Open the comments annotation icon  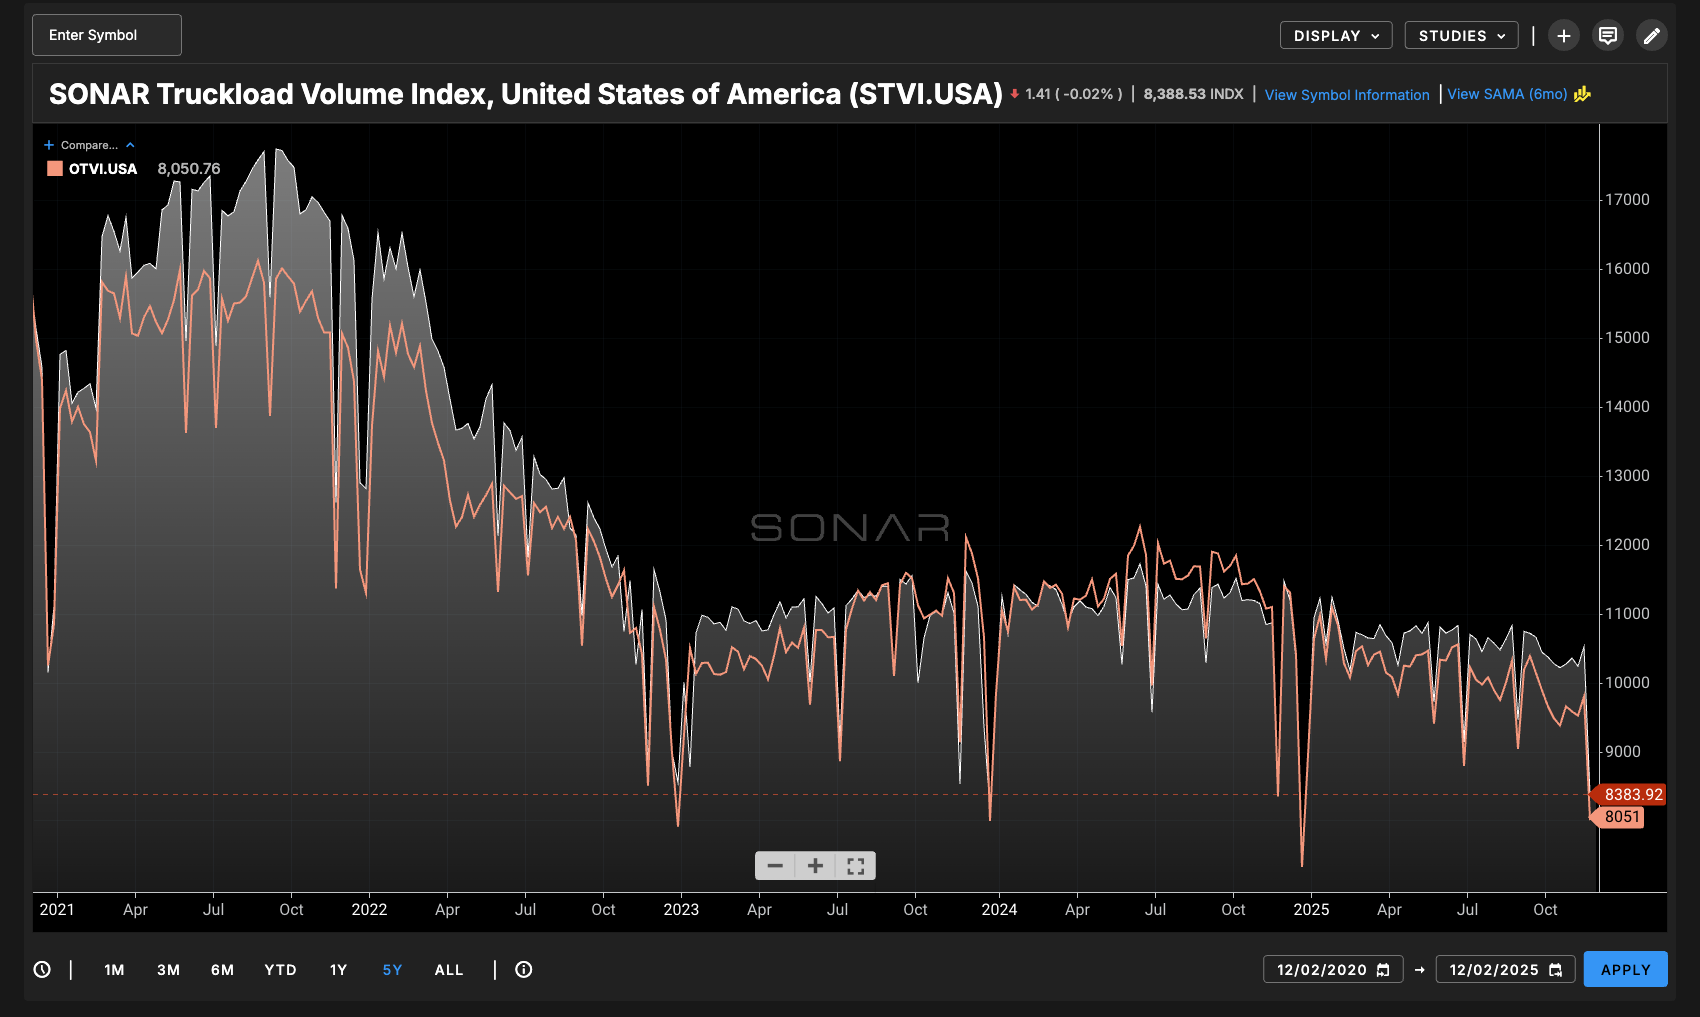pyautogui.click(x=1608, y=36)
